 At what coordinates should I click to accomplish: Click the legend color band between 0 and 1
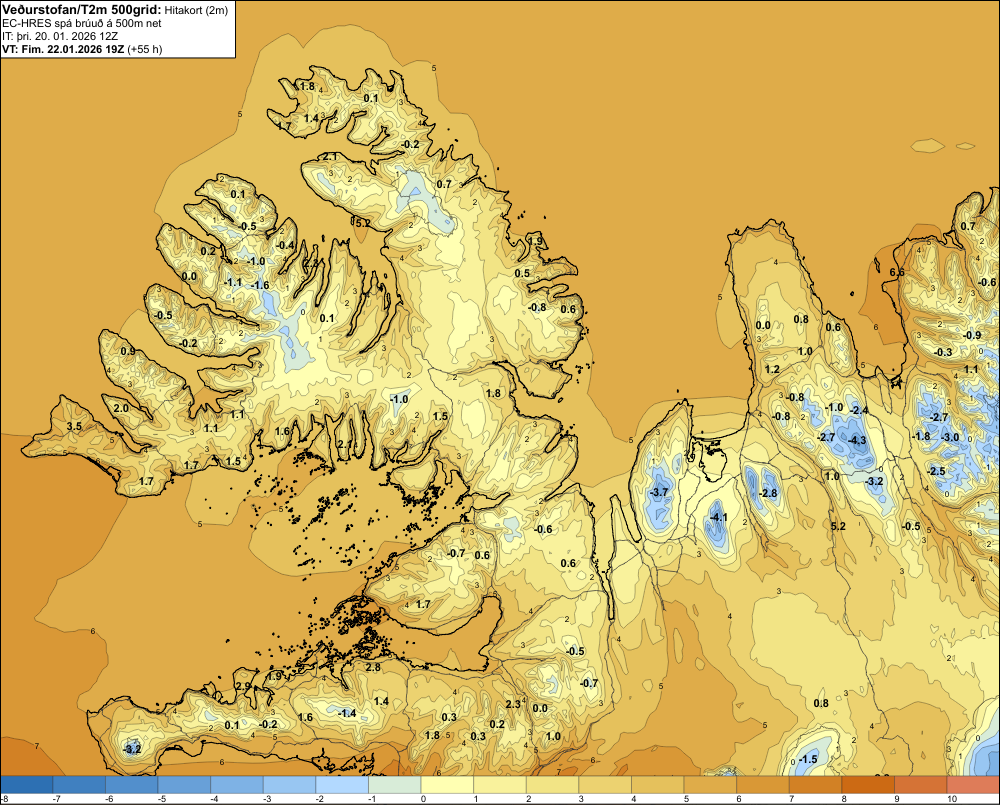447,784
